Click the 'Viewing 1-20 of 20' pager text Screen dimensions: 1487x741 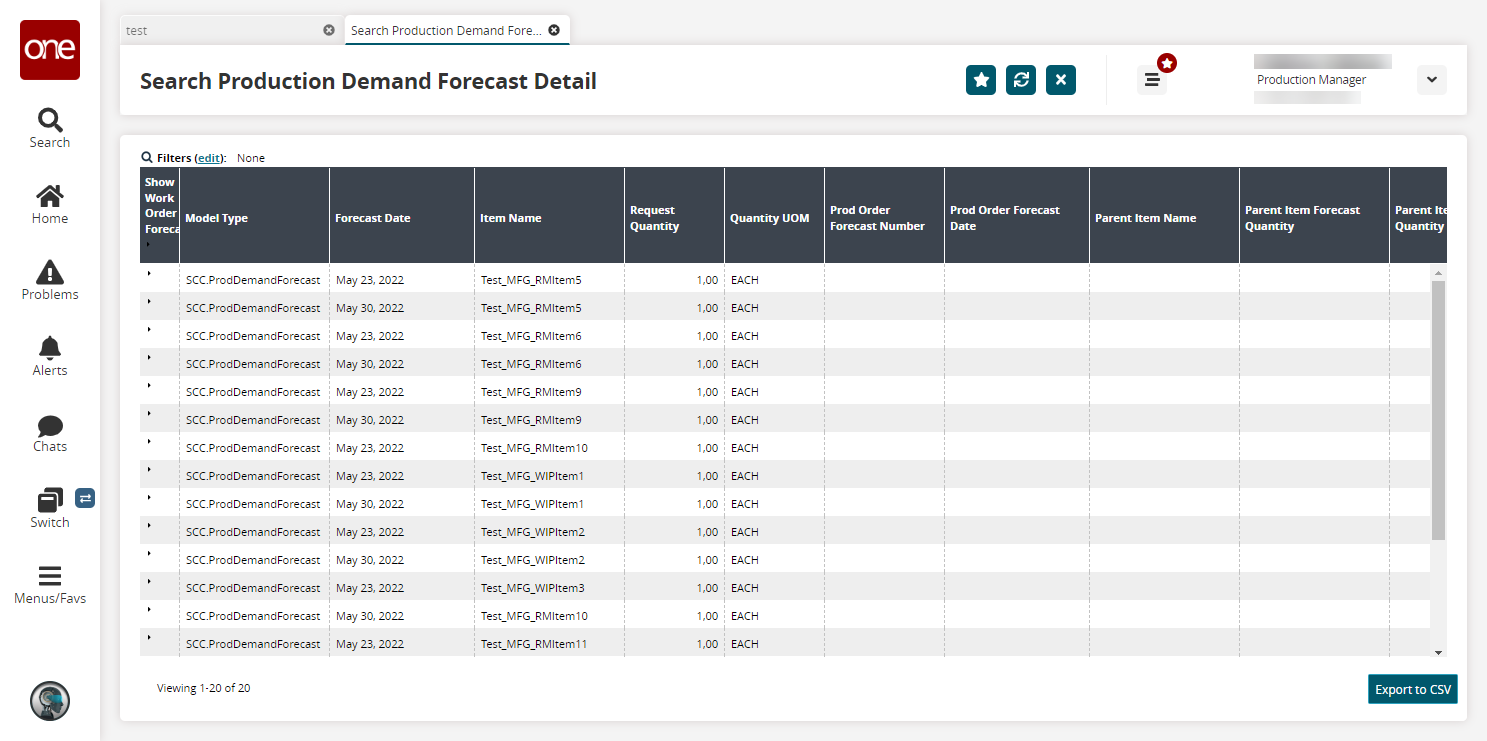tap(204, 688)
